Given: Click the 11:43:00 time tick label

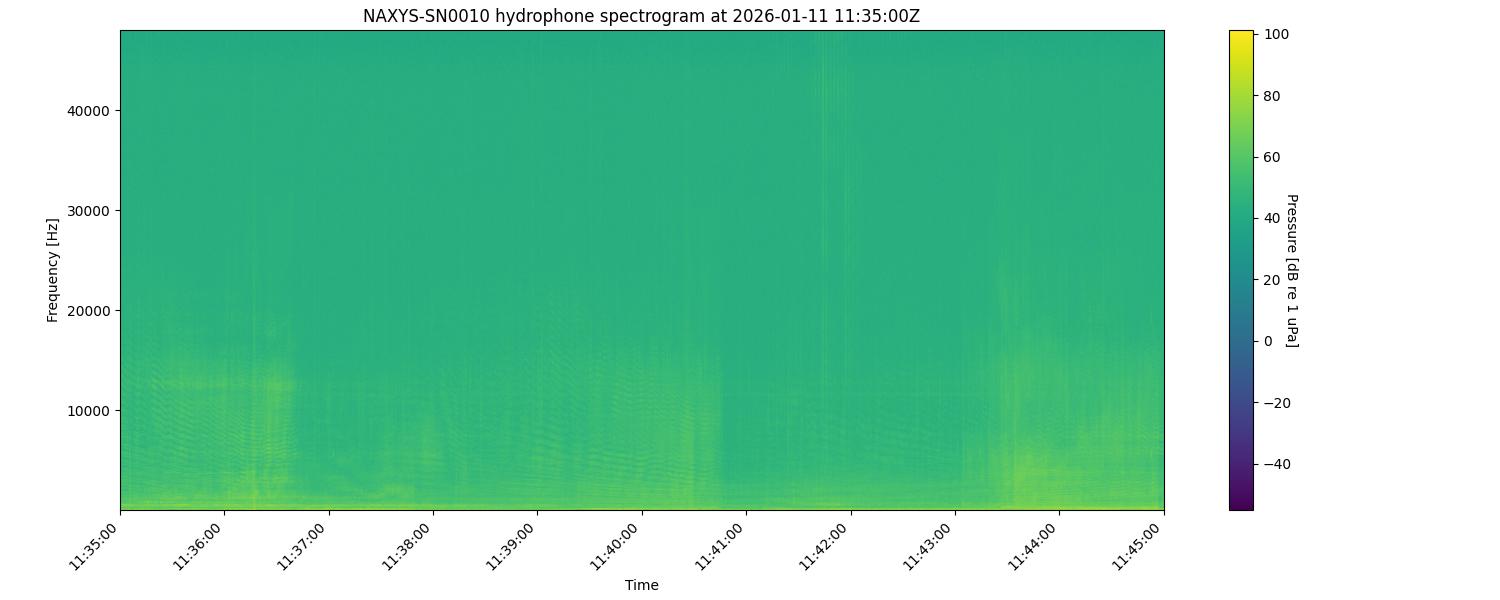Looking at the screenshot, I should click(931, 547).
